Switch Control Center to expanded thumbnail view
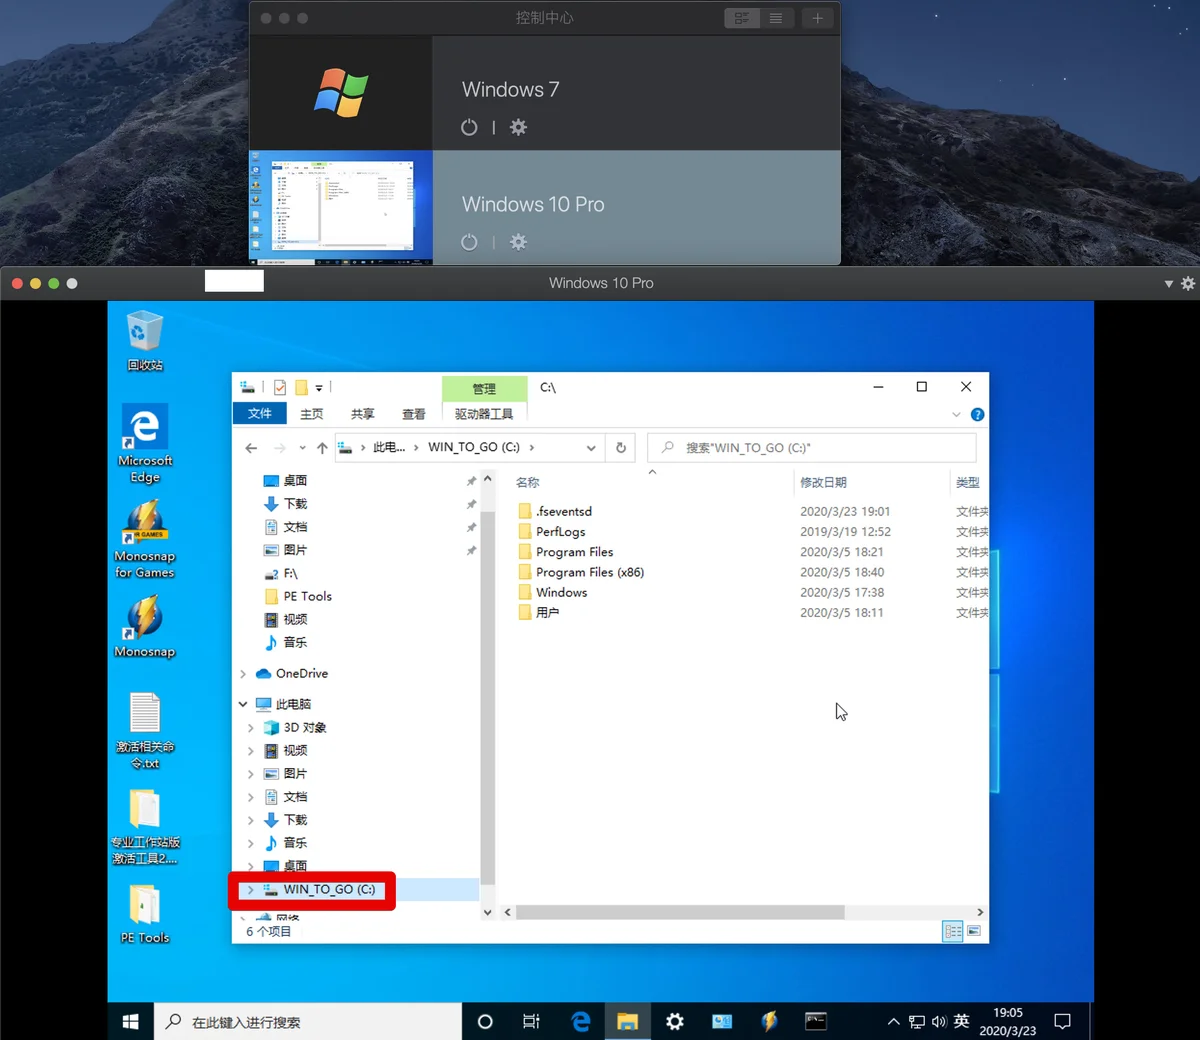 pos(742,18)
